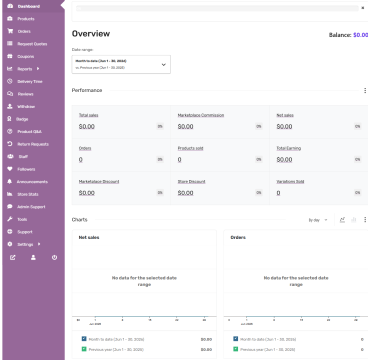Click the Delivery Time clock icon

point(10,81)
